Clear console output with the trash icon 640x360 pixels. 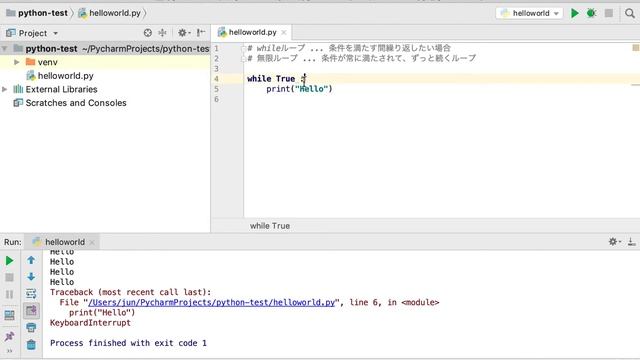(31, 345)
